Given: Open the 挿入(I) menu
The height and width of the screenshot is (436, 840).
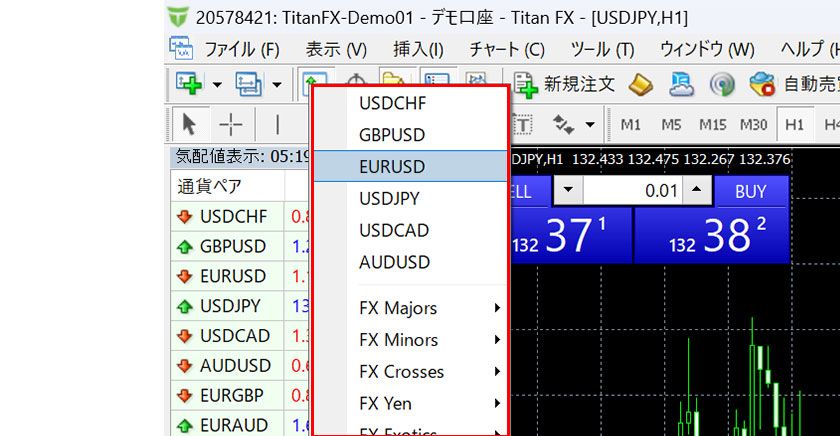Looking at the screenshot, I should click(x=418, y=50).
